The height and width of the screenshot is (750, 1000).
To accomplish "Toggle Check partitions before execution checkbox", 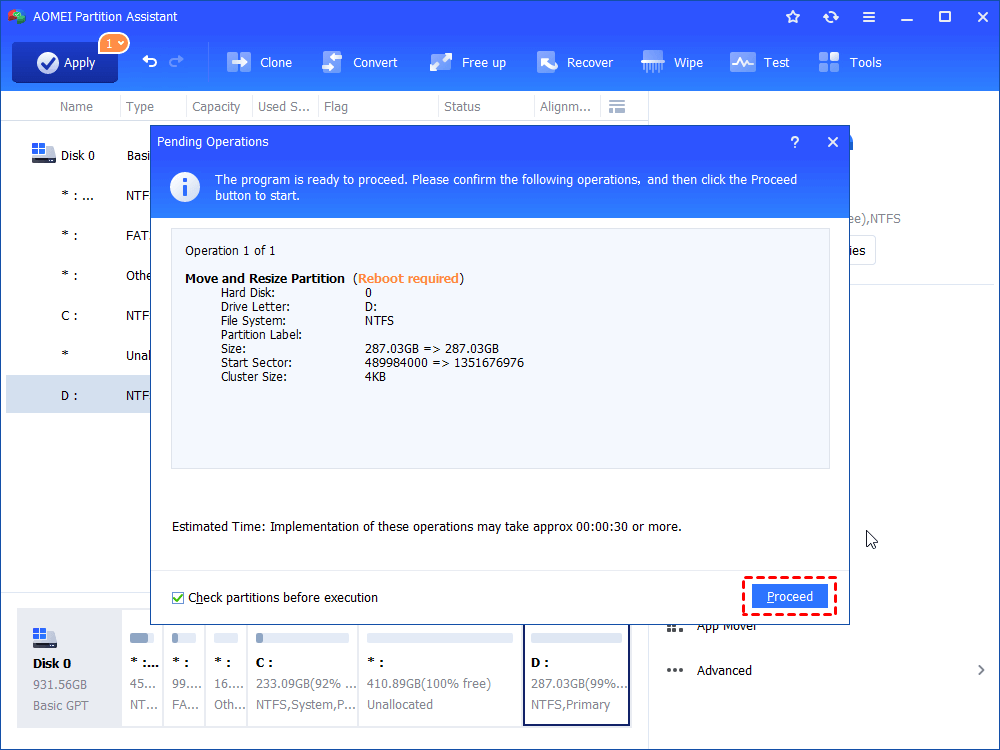I will (178, 598).
